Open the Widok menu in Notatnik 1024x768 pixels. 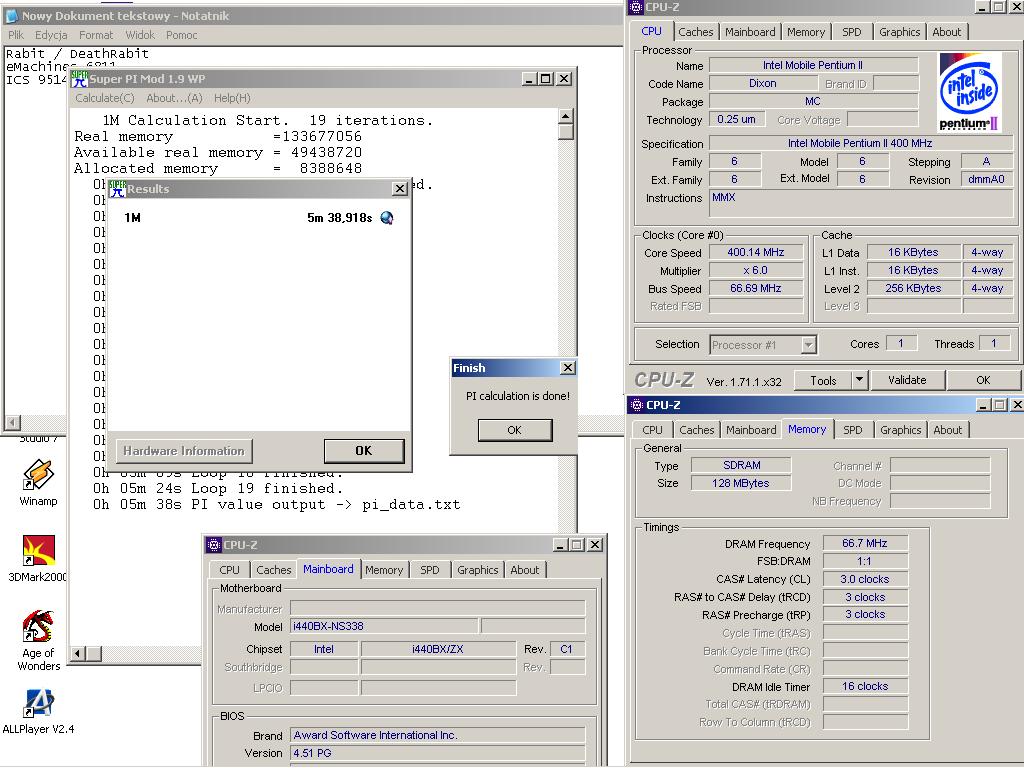[x=140, y=35]
